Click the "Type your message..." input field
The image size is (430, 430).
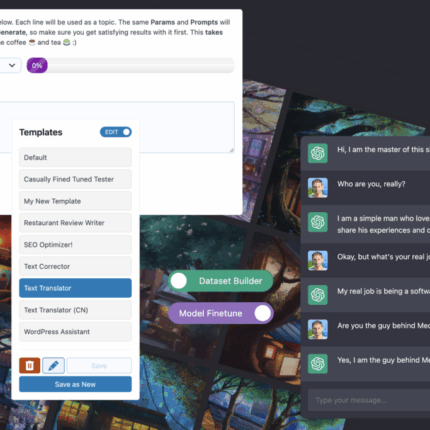[369, 400]
